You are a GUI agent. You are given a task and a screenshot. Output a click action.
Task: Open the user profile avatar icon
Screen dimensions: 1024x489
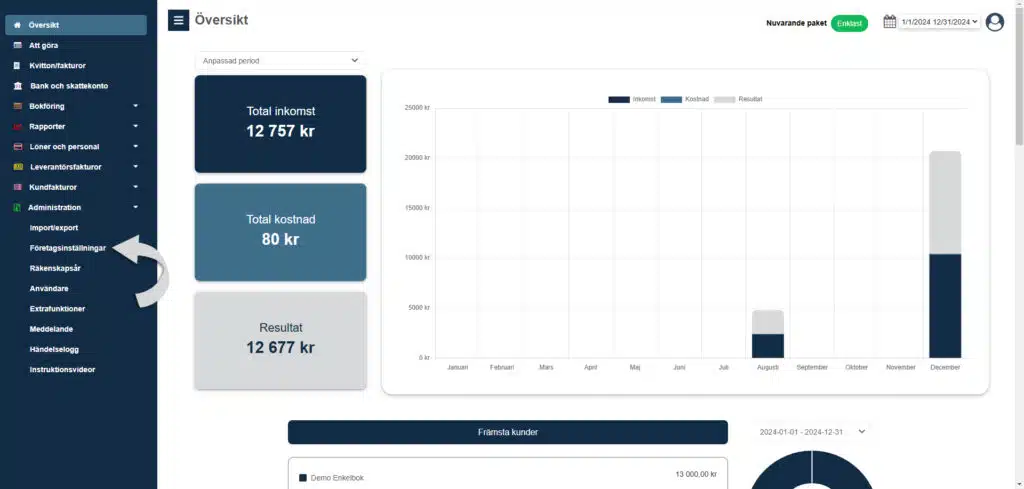point(995,22)
